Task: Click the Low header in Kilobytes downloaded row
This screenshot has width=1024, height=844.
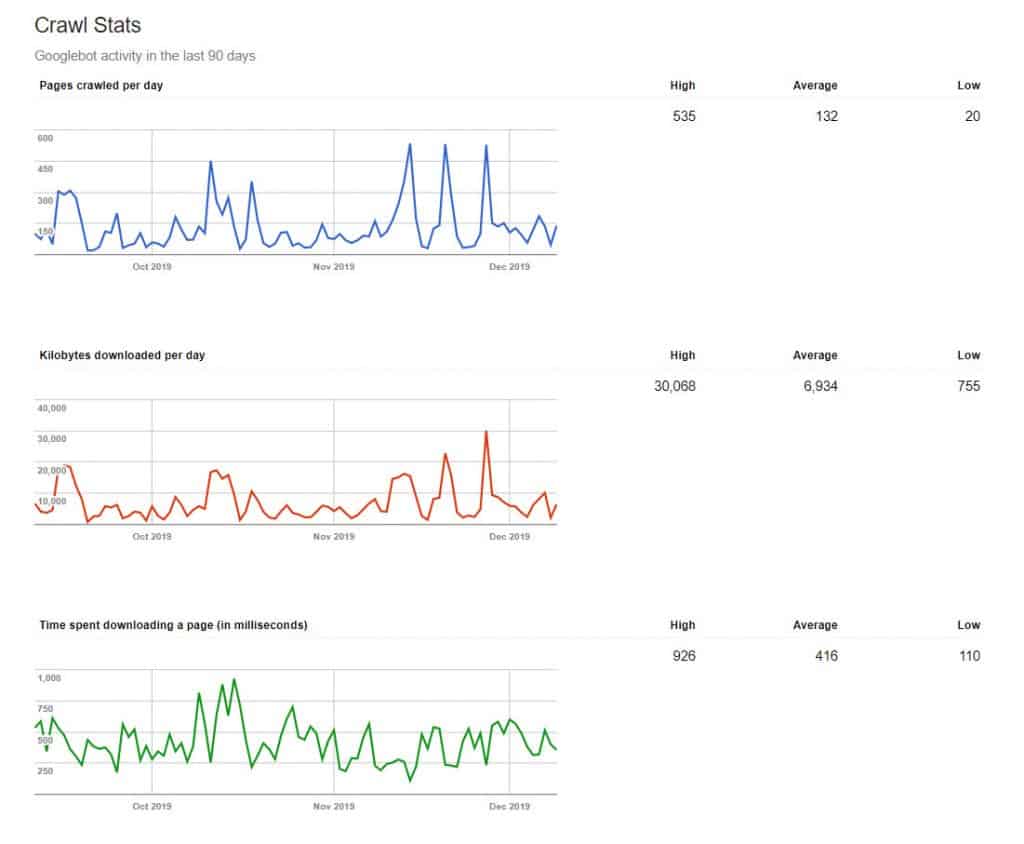Action: (x=969, y=355)
